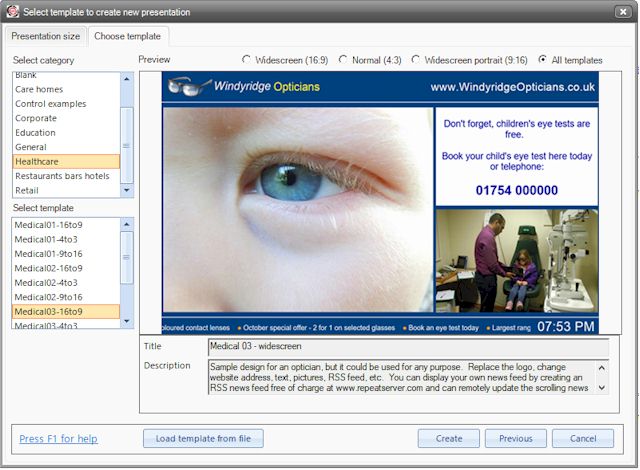Select template Medical02-16to9

point(66,268)
